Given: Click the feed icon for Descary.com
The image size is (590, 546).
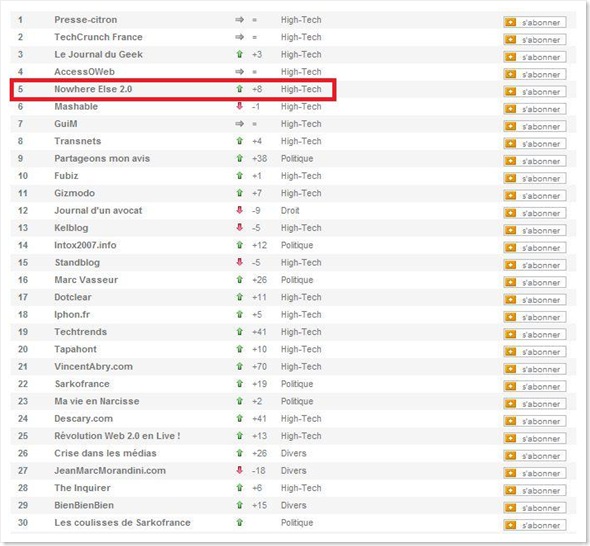Looking at the screenshot, I should pyautogui.click(x=511, y=421).
